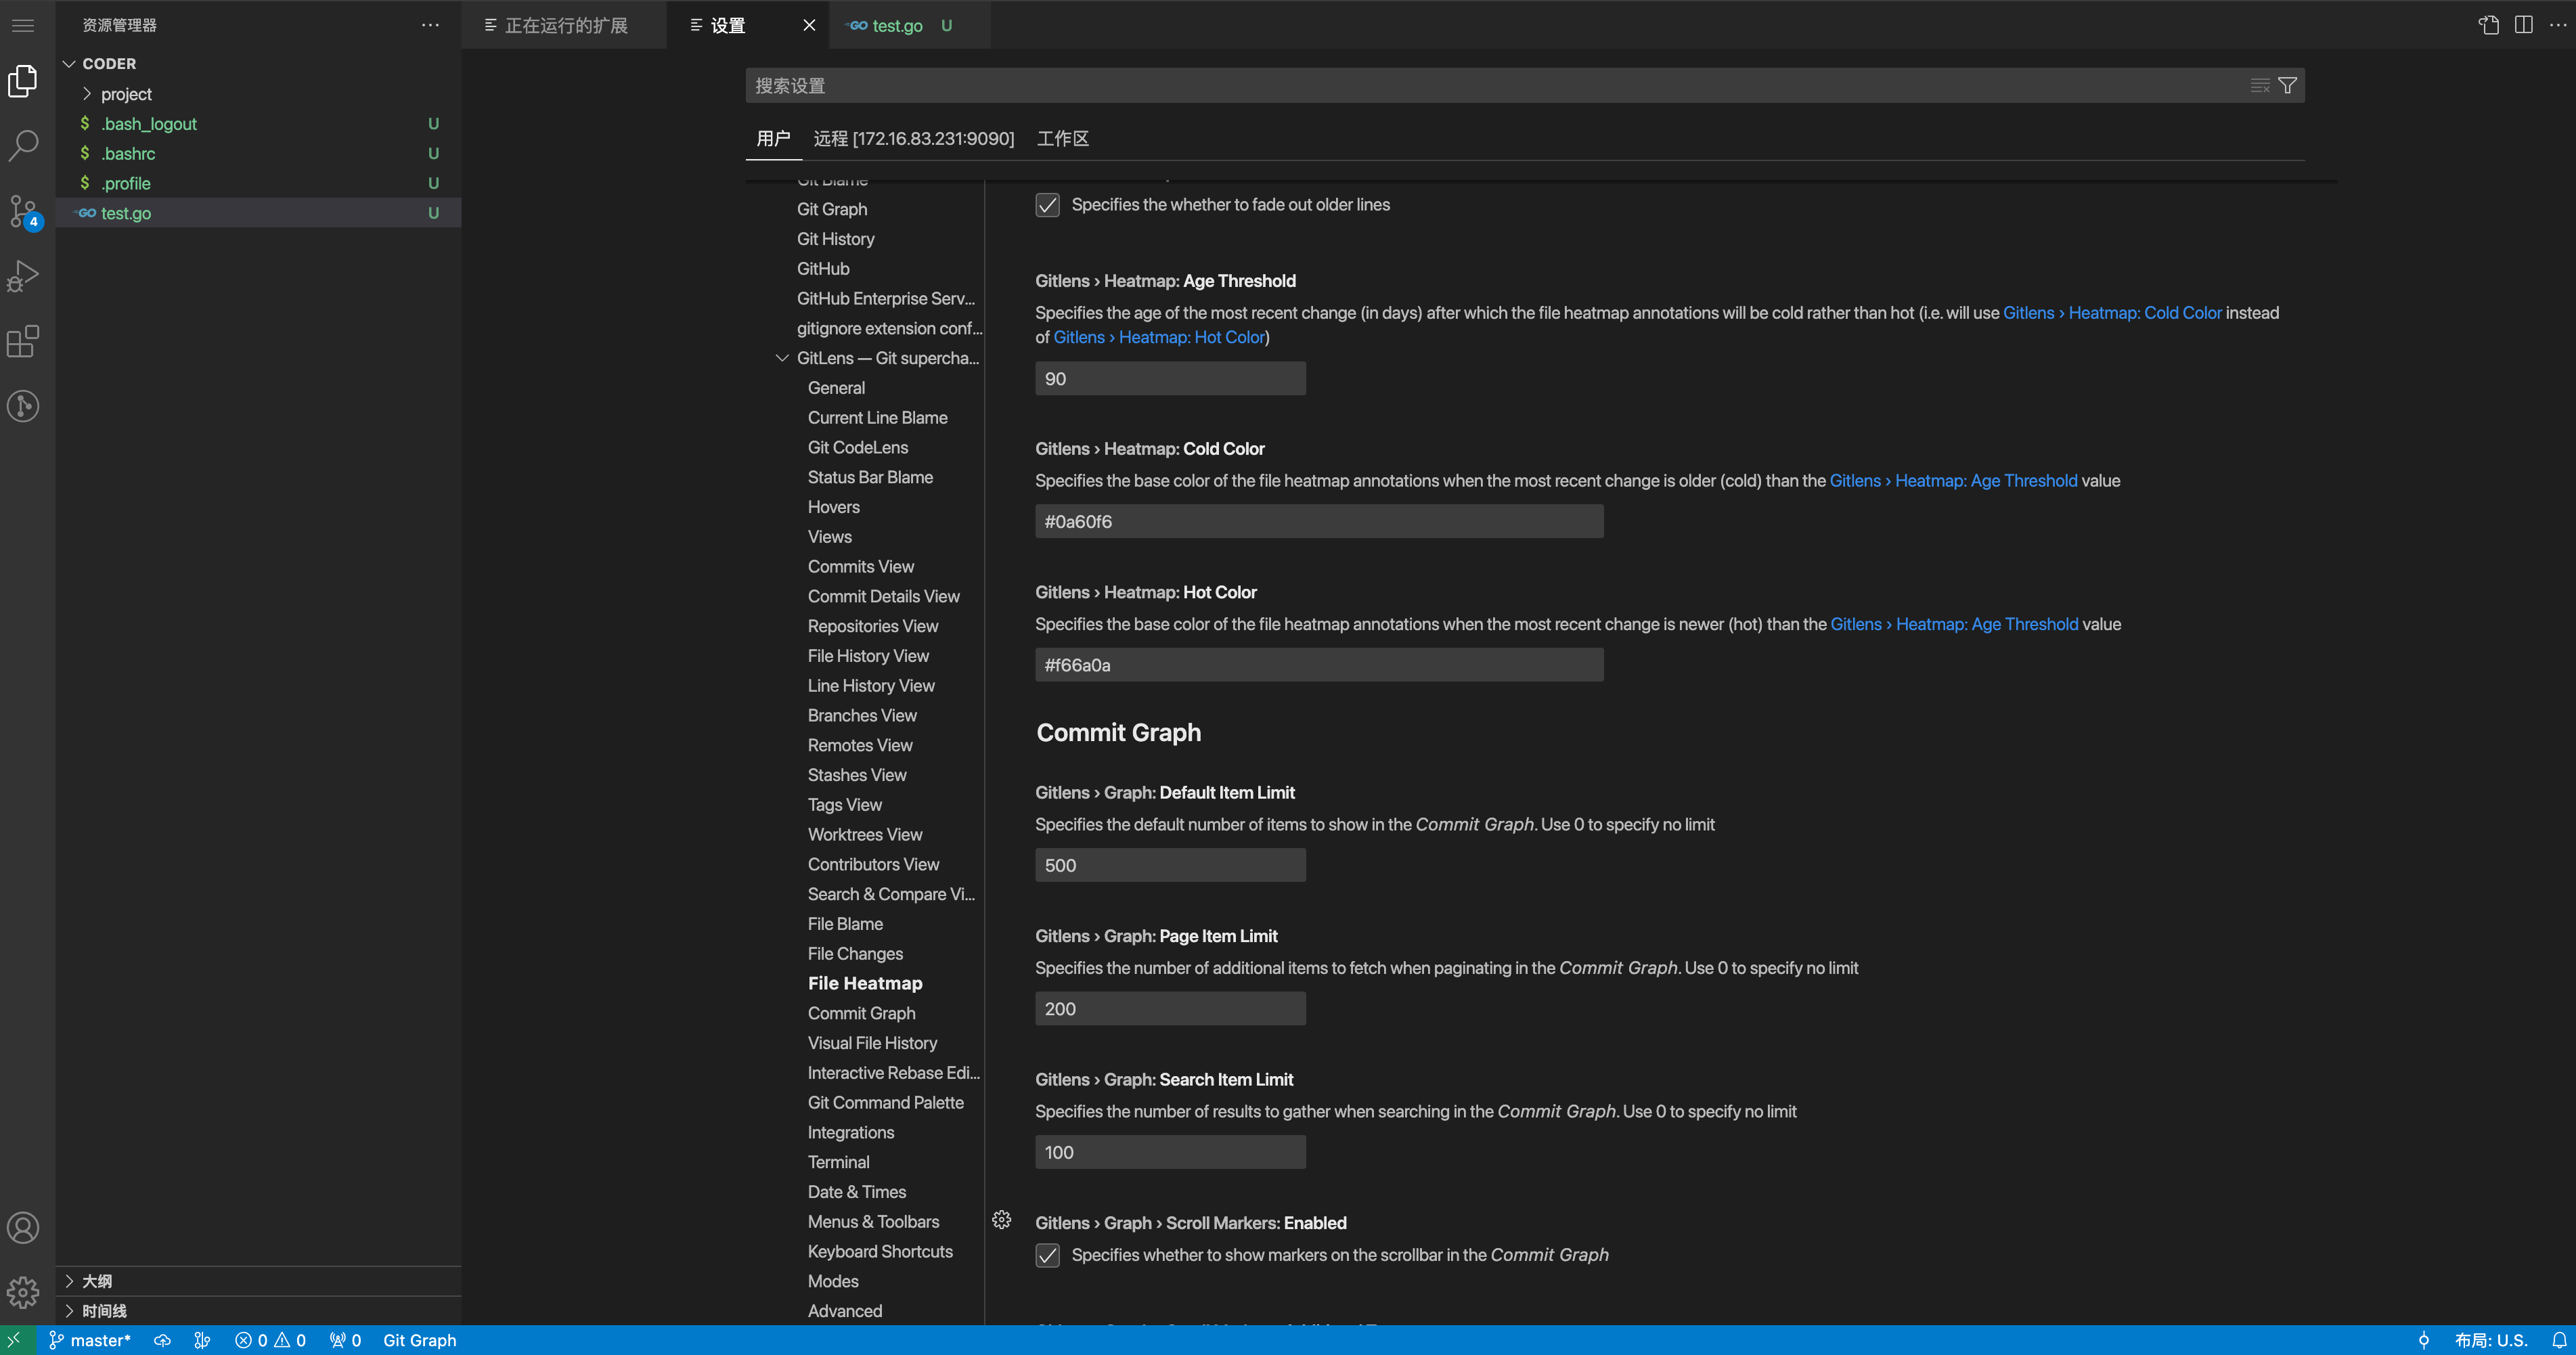Open the hamburger application menu
The height and width of the screenshot is (1355, 2576).
point(23,25)
